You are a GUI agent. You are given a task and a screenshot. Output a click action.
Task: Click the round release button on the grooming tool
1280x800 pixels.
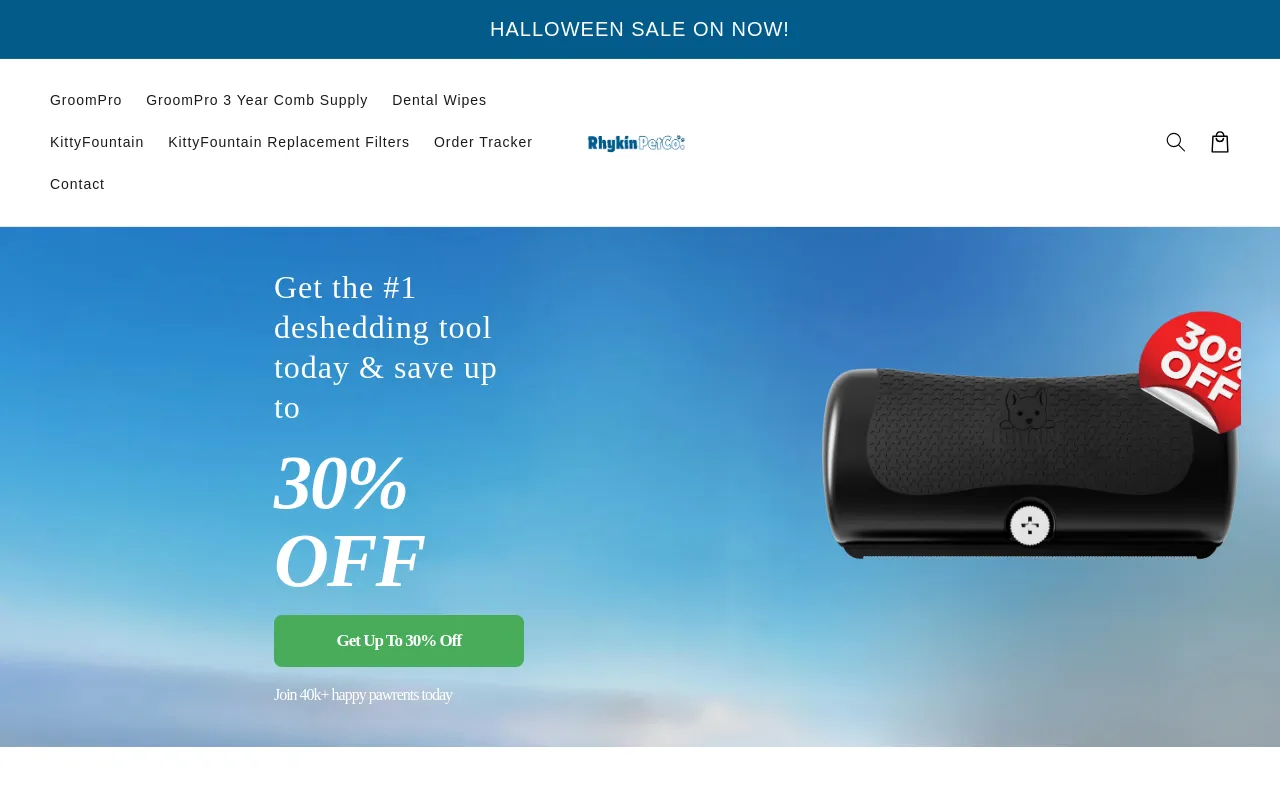[1029, 525]
